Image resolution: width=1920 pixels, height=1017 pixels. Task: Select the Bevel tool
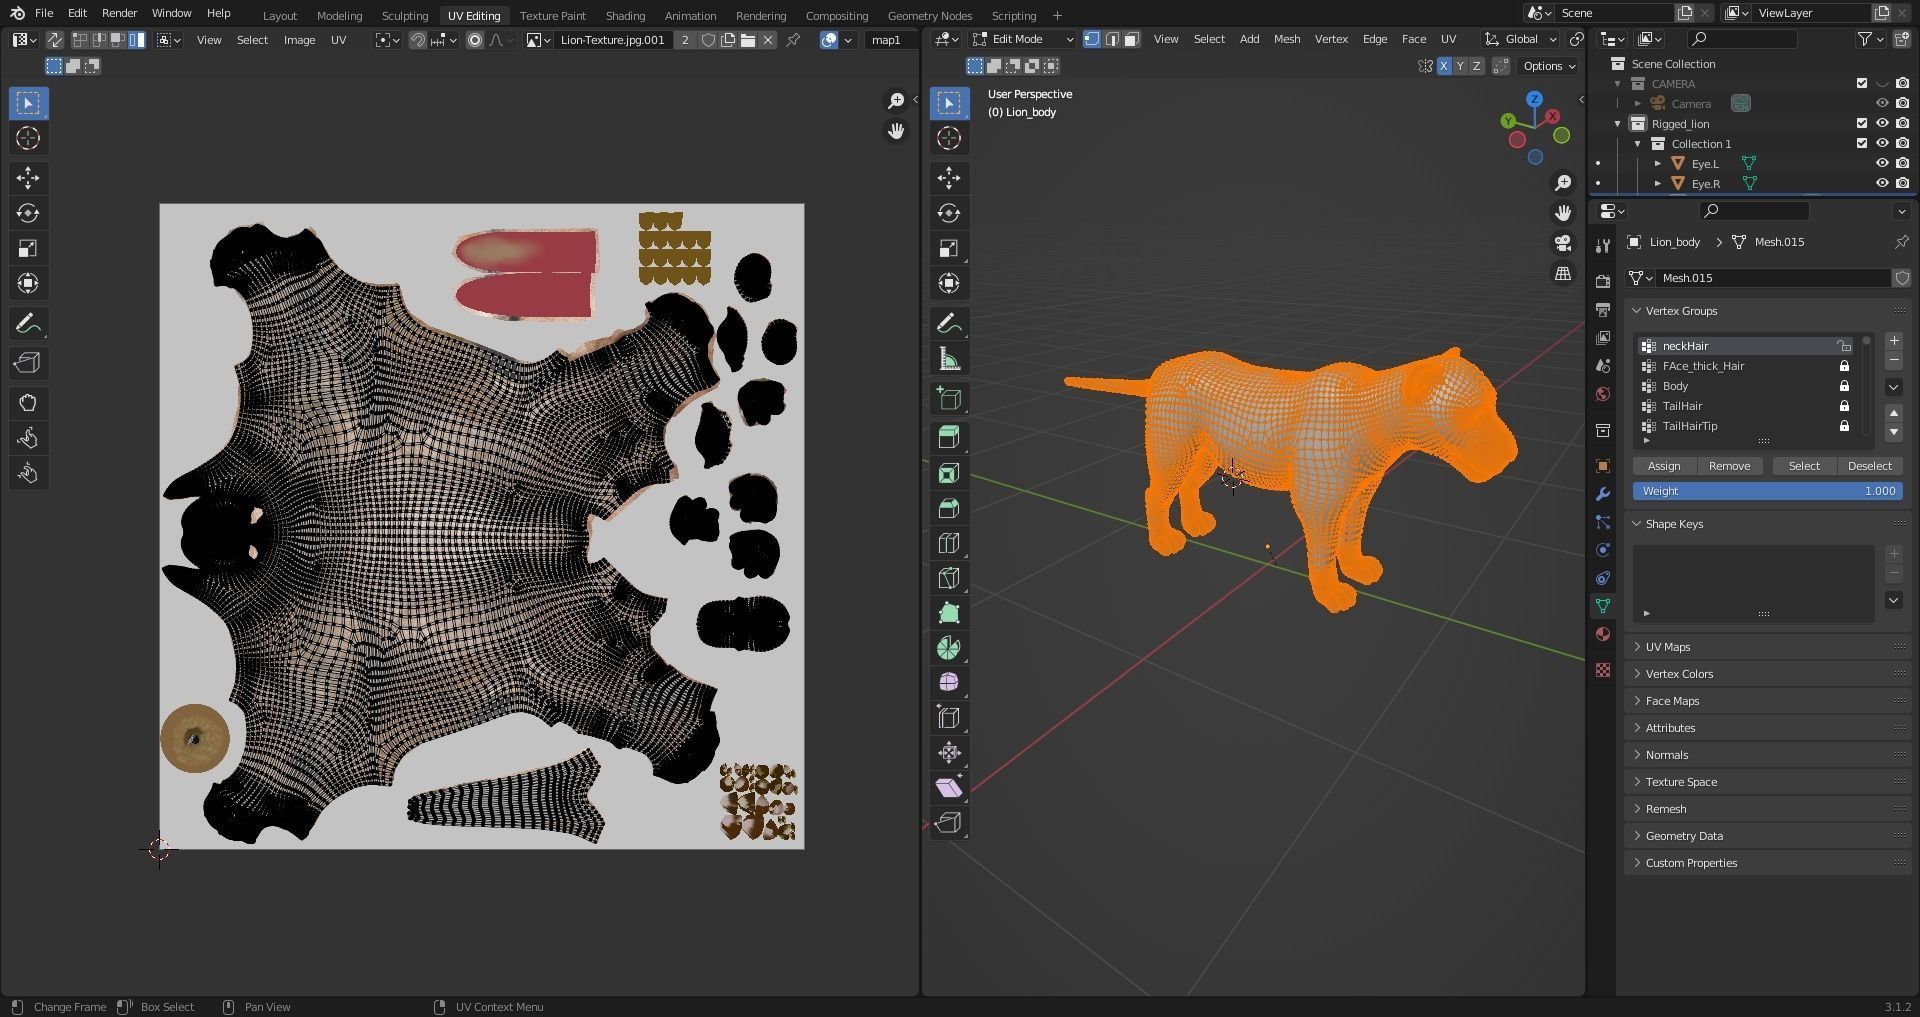pos(949,508)
